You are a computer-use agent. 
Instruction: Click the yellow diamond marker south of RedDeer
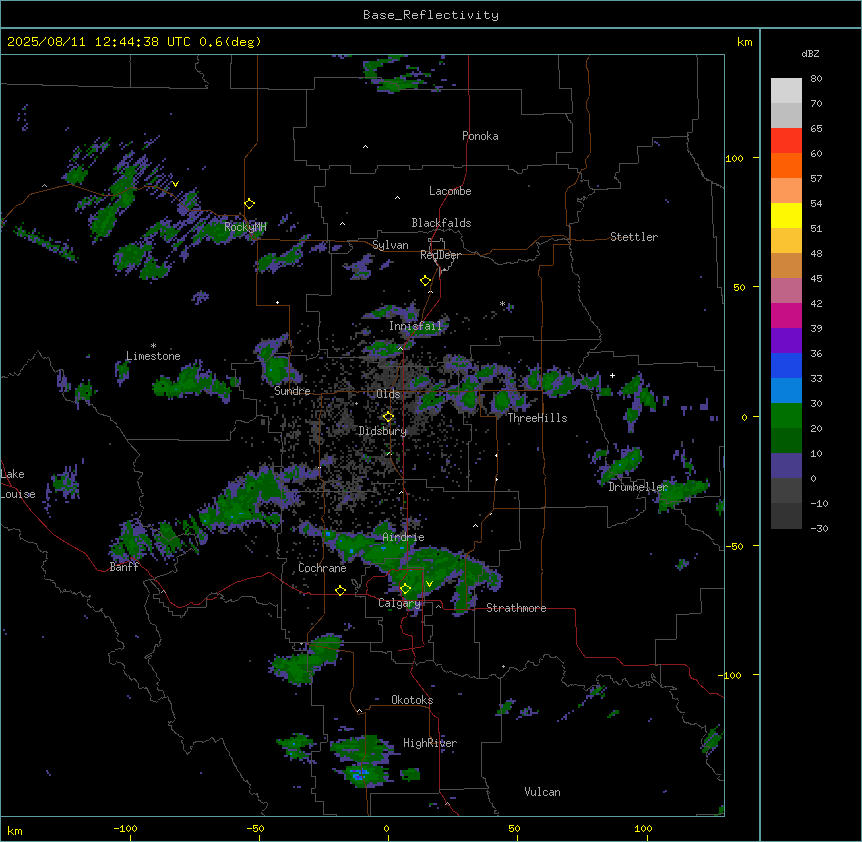[426, 281]
